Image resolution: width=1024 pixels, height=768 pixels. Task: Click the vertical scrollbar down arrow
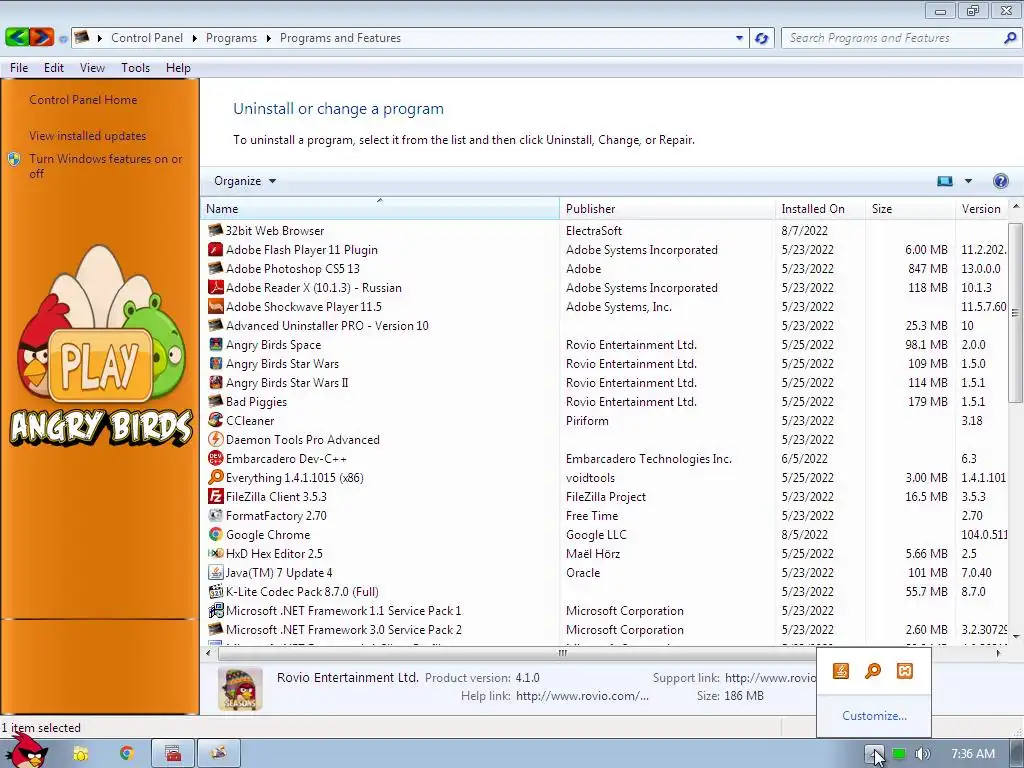pos(1016,635)
